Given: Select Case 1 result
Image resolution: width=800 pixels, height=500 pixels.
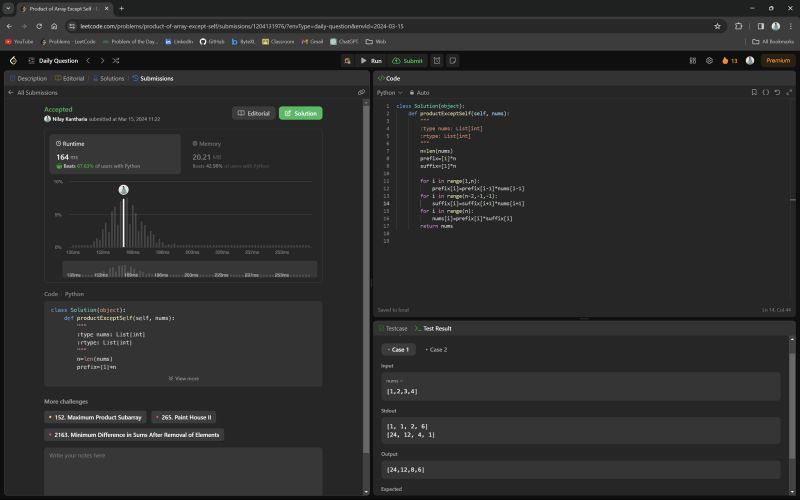Looking at the screenshot, I should pyautogui.click(x=398, y=349).
